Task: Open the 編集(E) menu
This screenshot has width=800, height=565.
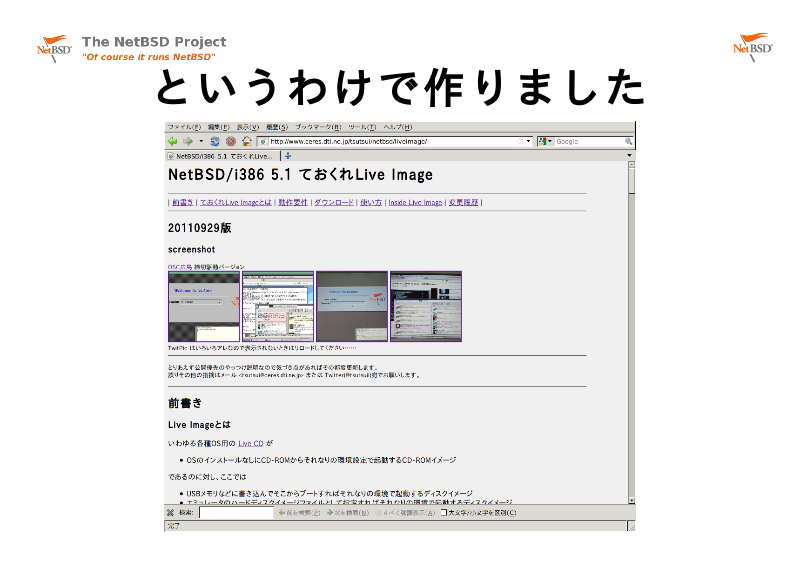Action: [218, 127]
